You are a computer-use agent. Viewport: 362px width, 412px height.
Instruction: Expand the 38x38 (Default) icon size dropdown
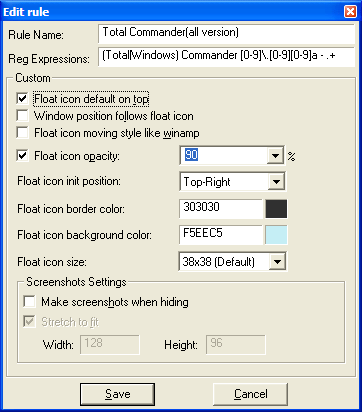(x=277, y=262)
